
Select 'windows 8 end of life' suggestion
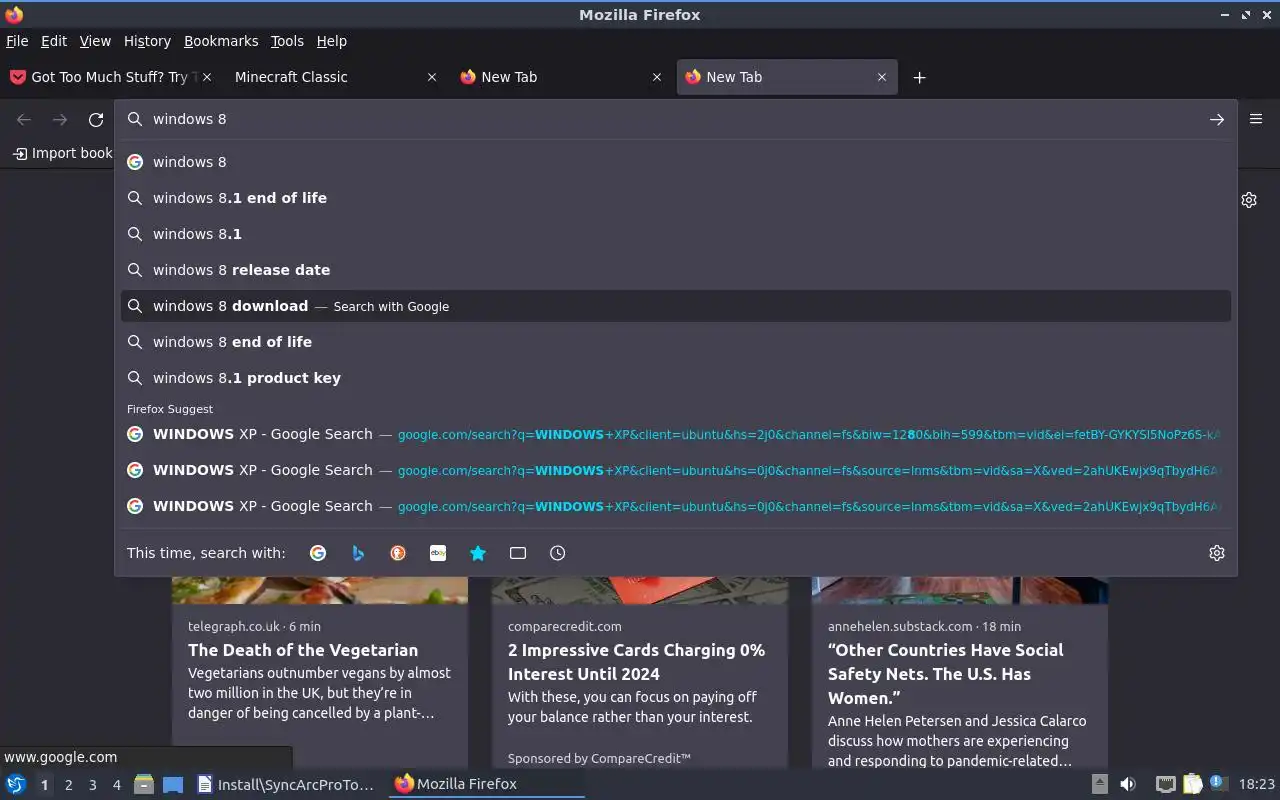[x=676, y=342]
